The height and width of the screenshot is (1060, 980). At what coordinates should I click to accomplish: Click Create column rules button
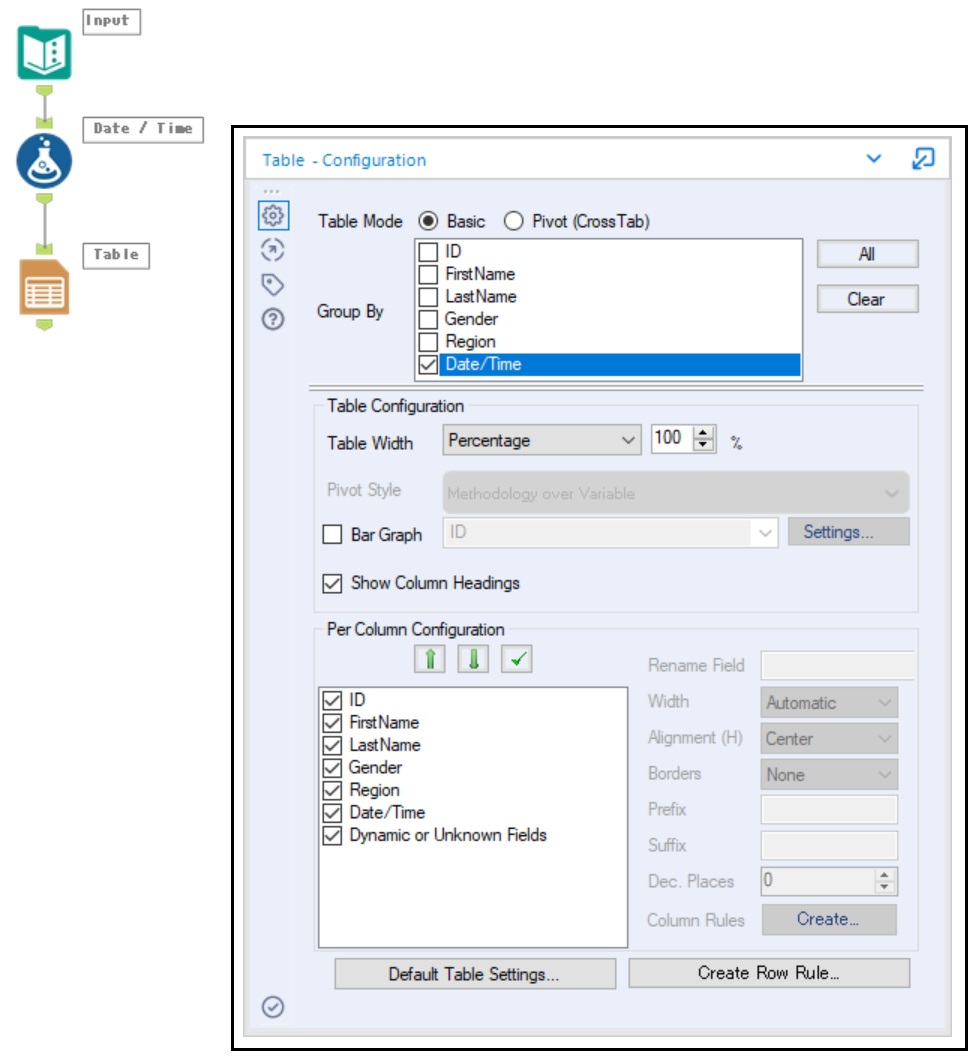[x=829, y=919]
